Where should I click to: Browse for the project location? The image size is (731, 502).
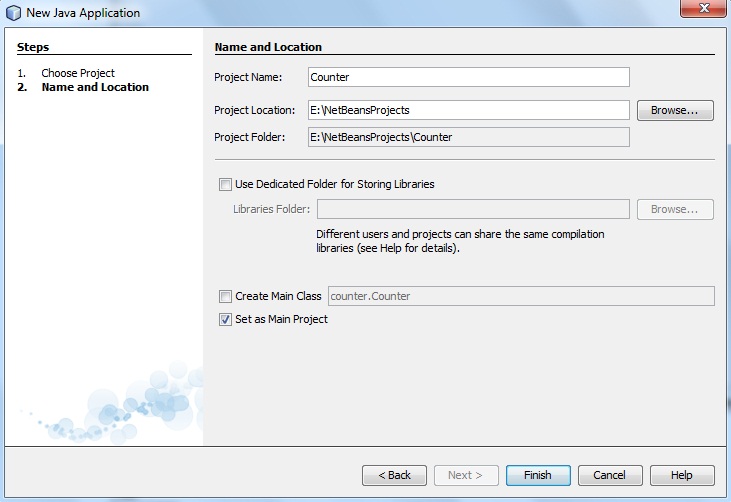coord(675,110)
